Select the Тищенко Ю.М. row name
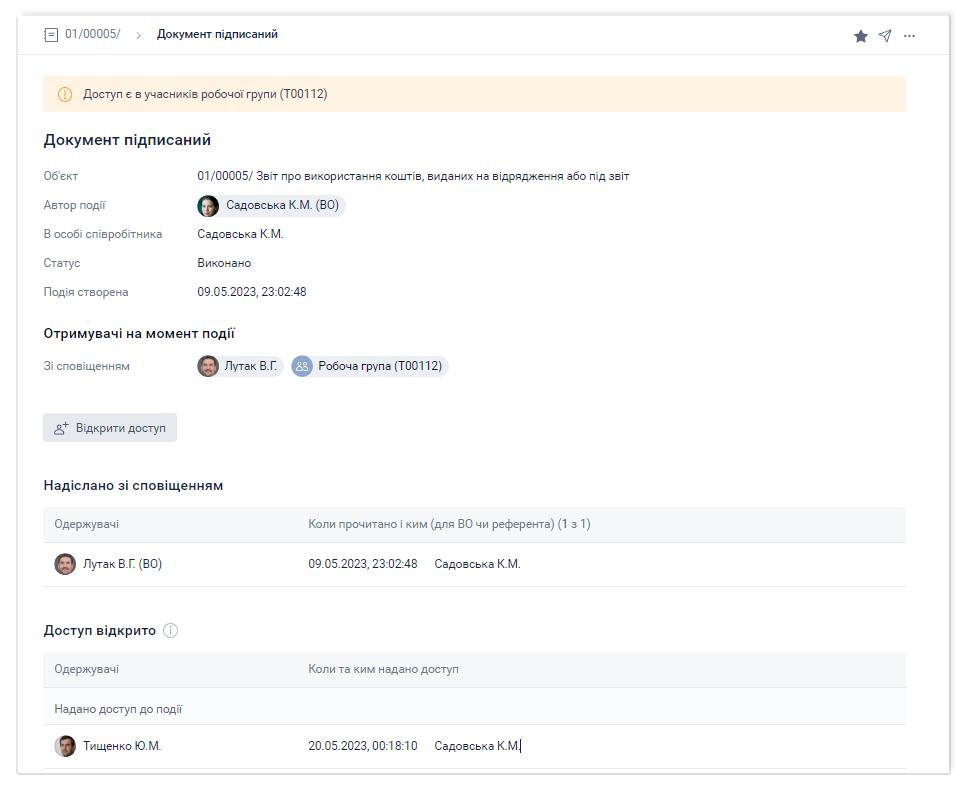Screen dimensions: 969x795 tap(122, 746)
